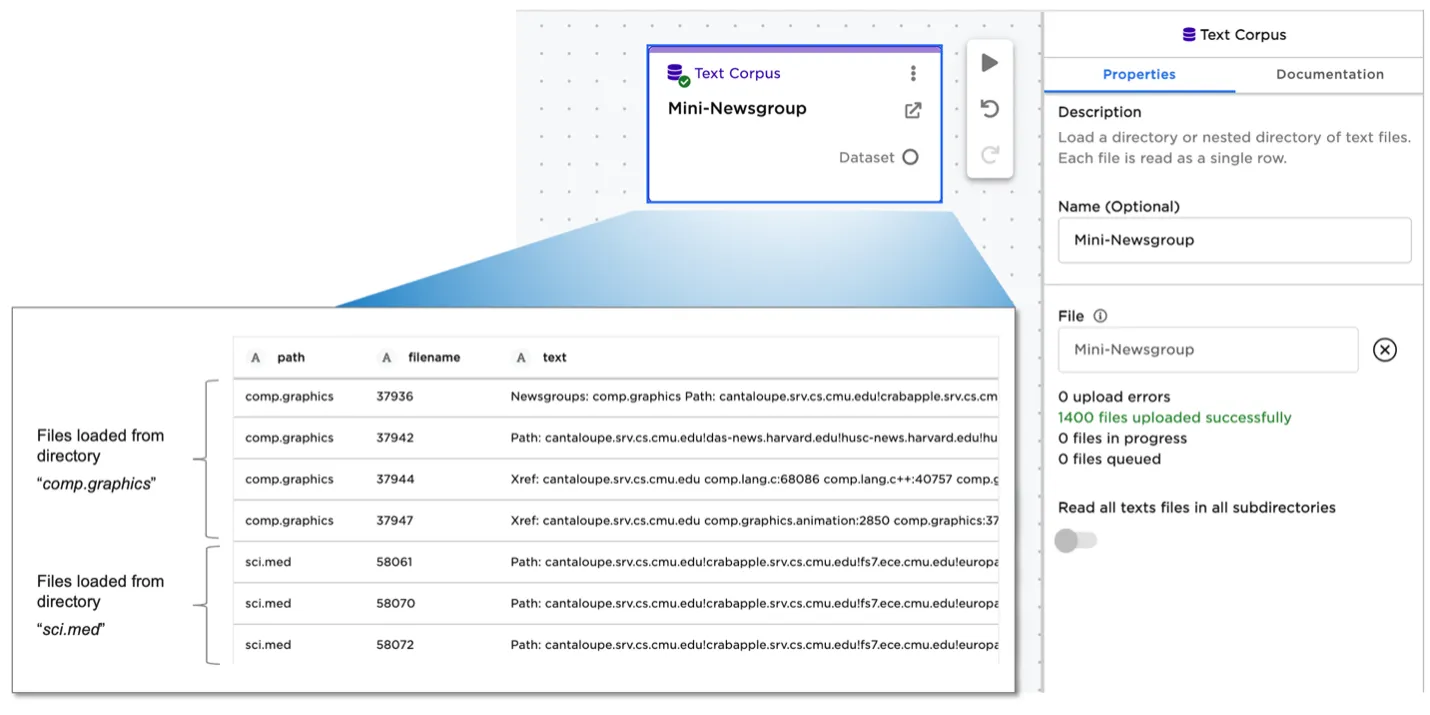Image resolution: width=1430 pixels, height=715 pixels.
Task: Sort by the path column header
Action: [290, 357]
